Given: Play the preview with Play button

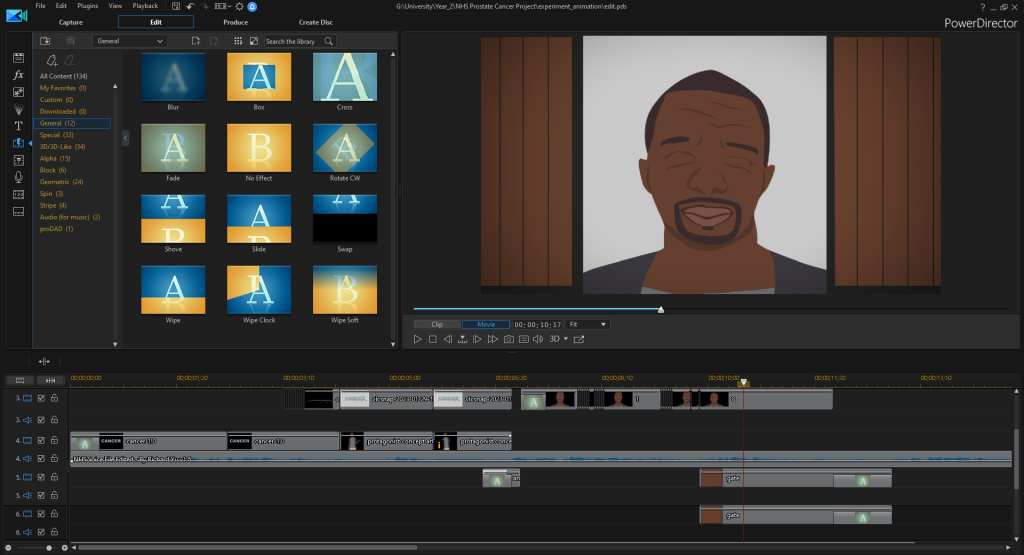Looking at the screenshot, I should (x=417, y=339).
